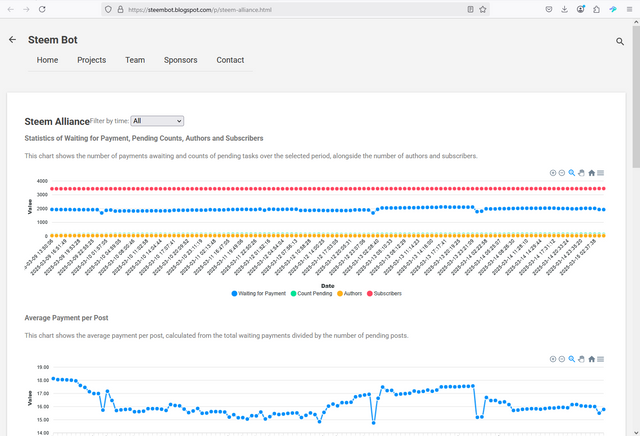Viewport: 640px width, 436px height.
Task: Open the Filter by time dropdown
Action: pyautogui.click(x=157, y=121)
